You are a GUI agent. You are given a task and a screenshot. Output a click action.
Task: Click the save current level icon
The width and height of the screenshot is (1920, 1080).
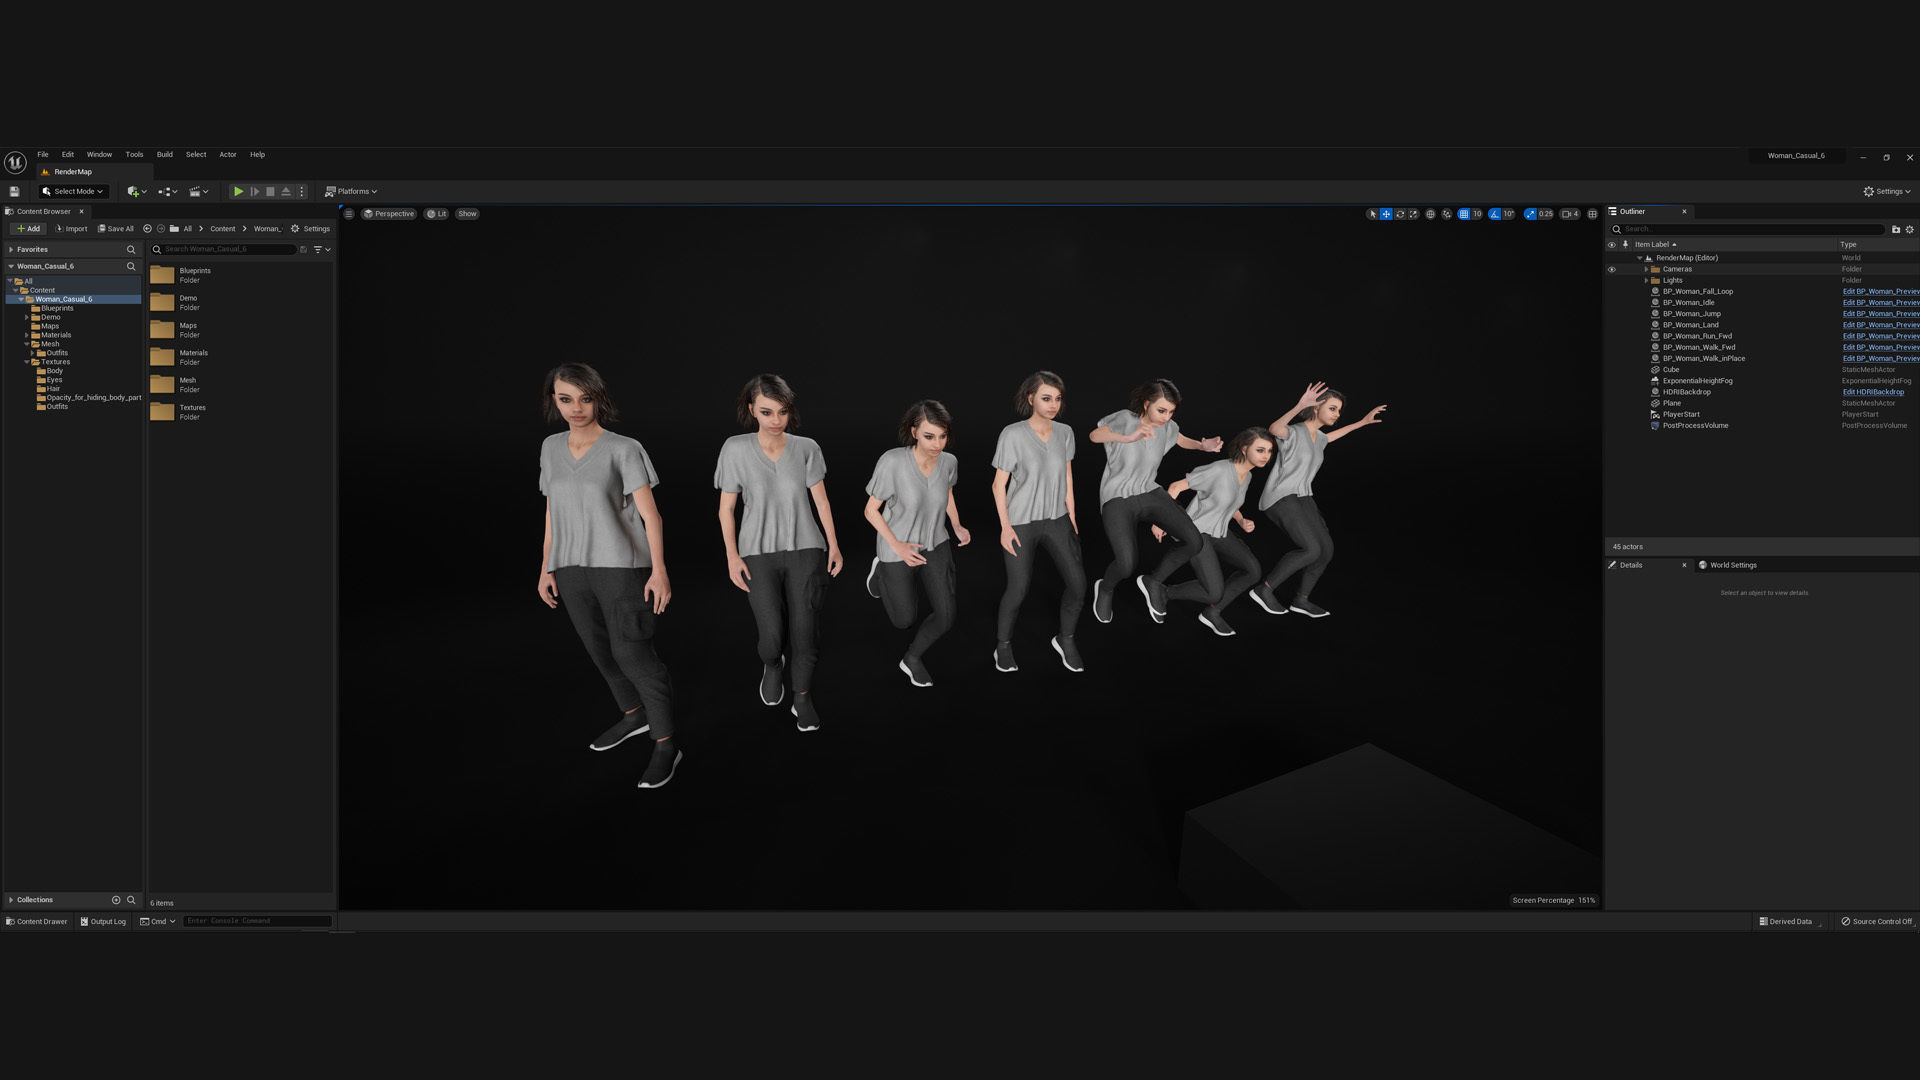(x=14, y=191)
